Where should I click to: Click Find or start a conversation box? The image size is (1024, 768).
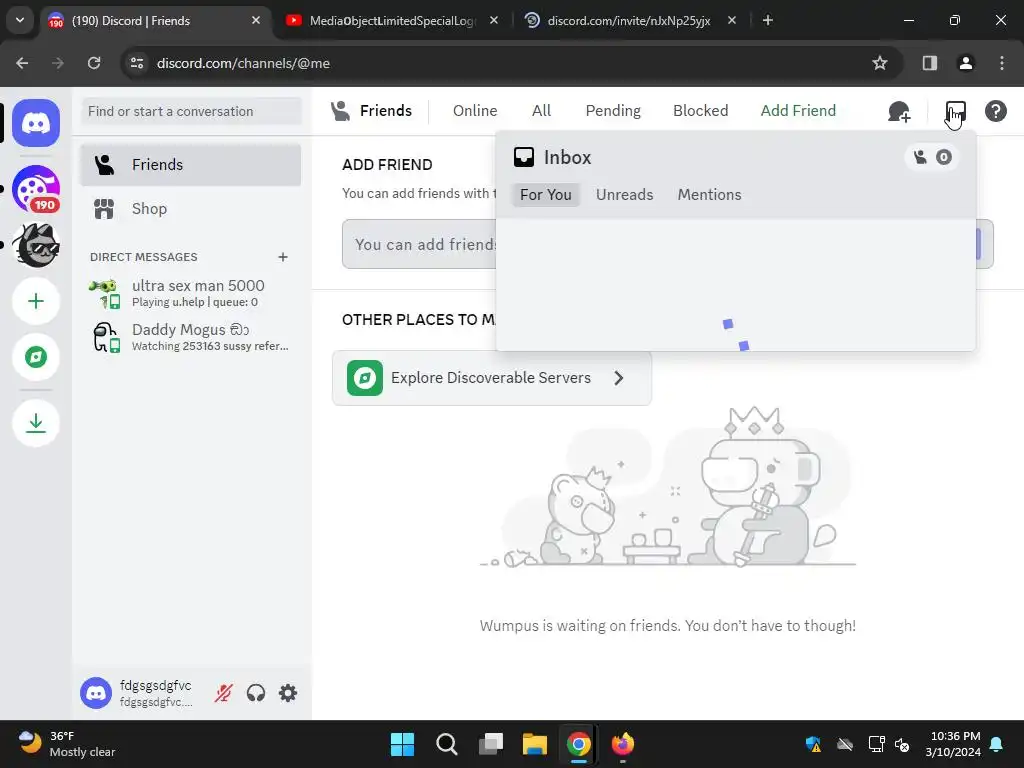[x=191, y=112]
